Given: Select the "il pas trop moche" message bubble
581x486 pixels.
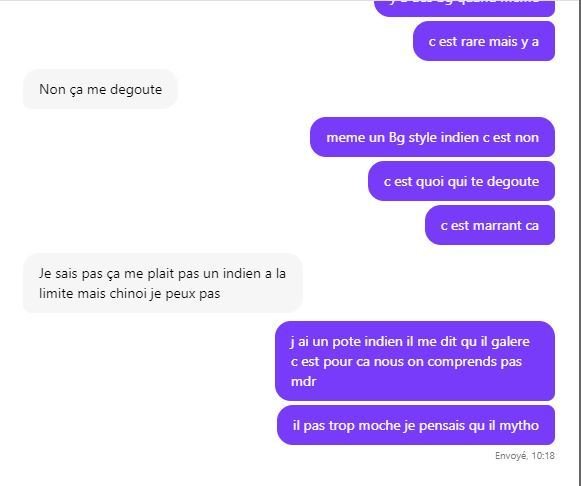Looking at the screenshot, I should click(x=416, y=425).
